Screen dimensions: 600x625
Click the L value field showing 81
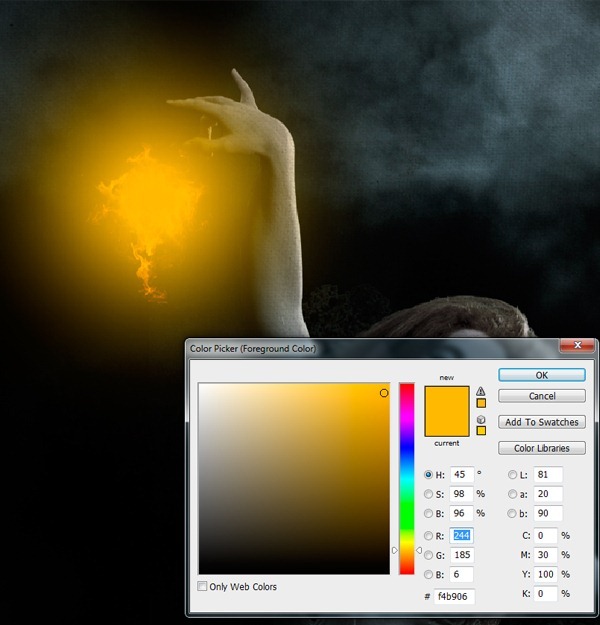(x=548, y=474)
